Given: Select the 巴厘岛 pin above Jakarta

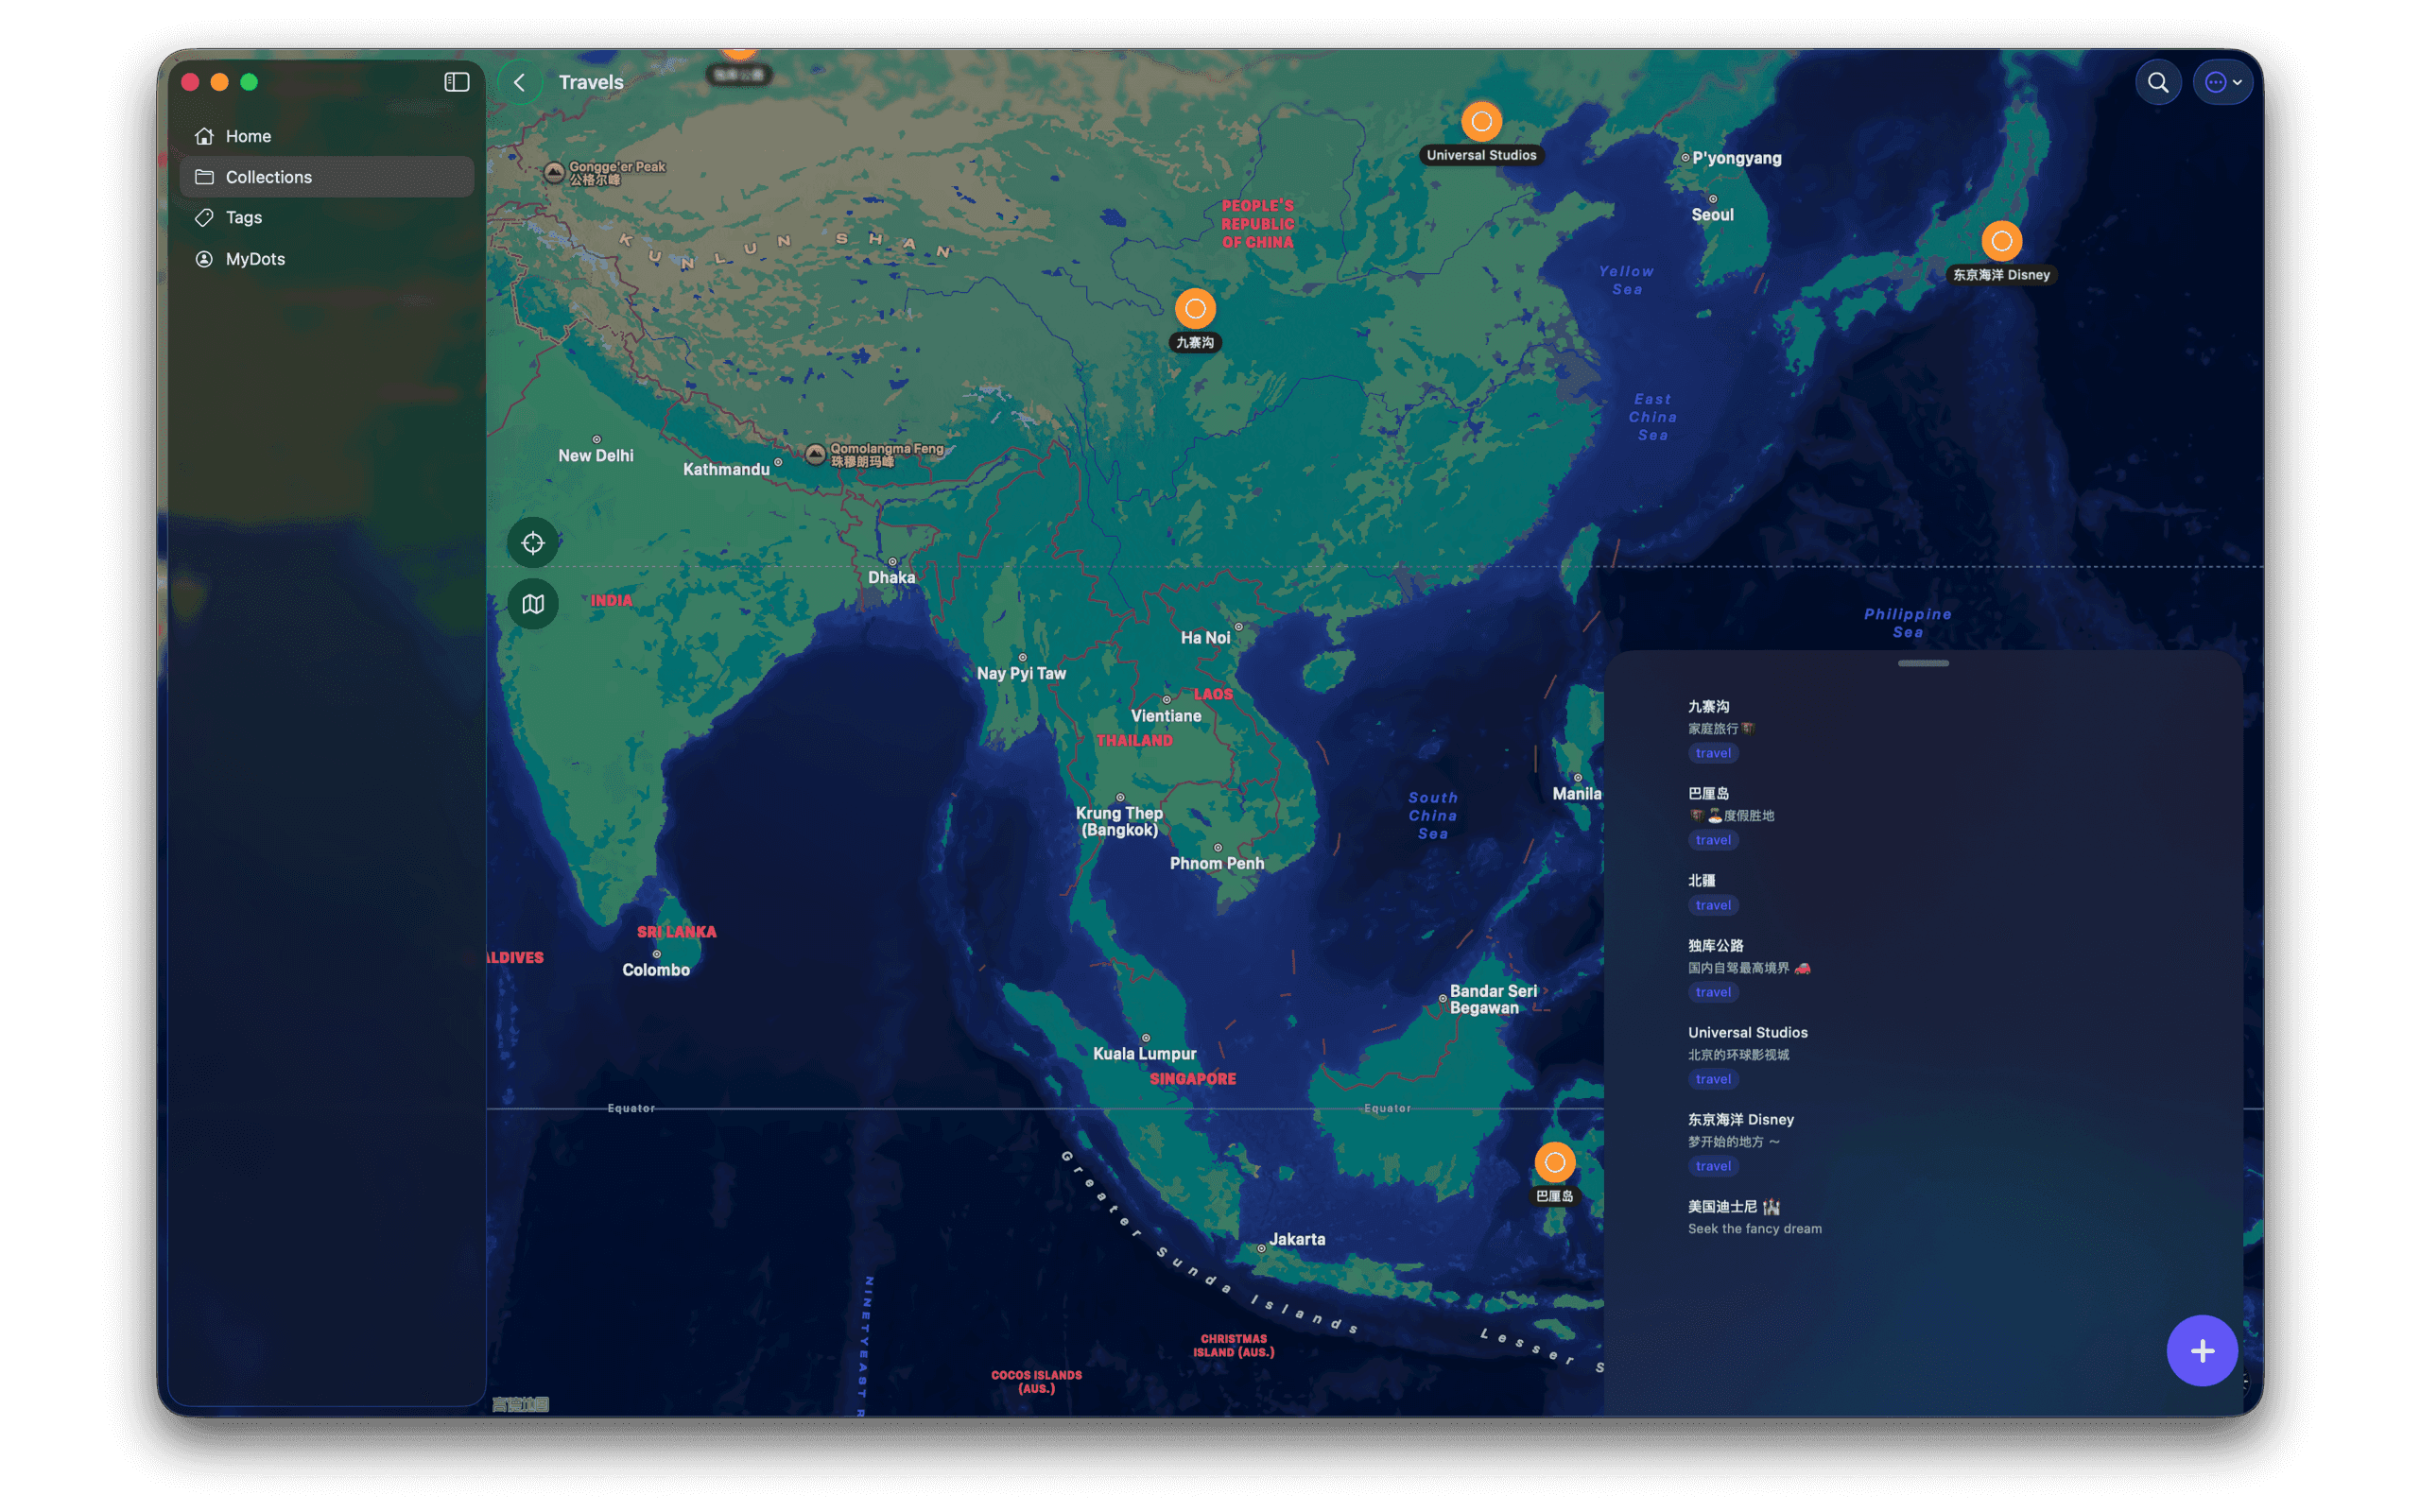Looking at the screenshot, I should click(1554, 1162).
